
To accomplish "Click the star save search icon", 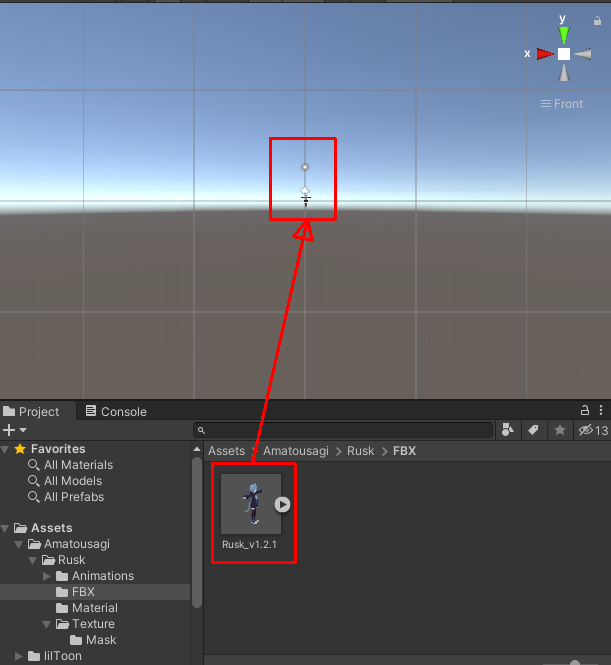I will click(560, 430).
